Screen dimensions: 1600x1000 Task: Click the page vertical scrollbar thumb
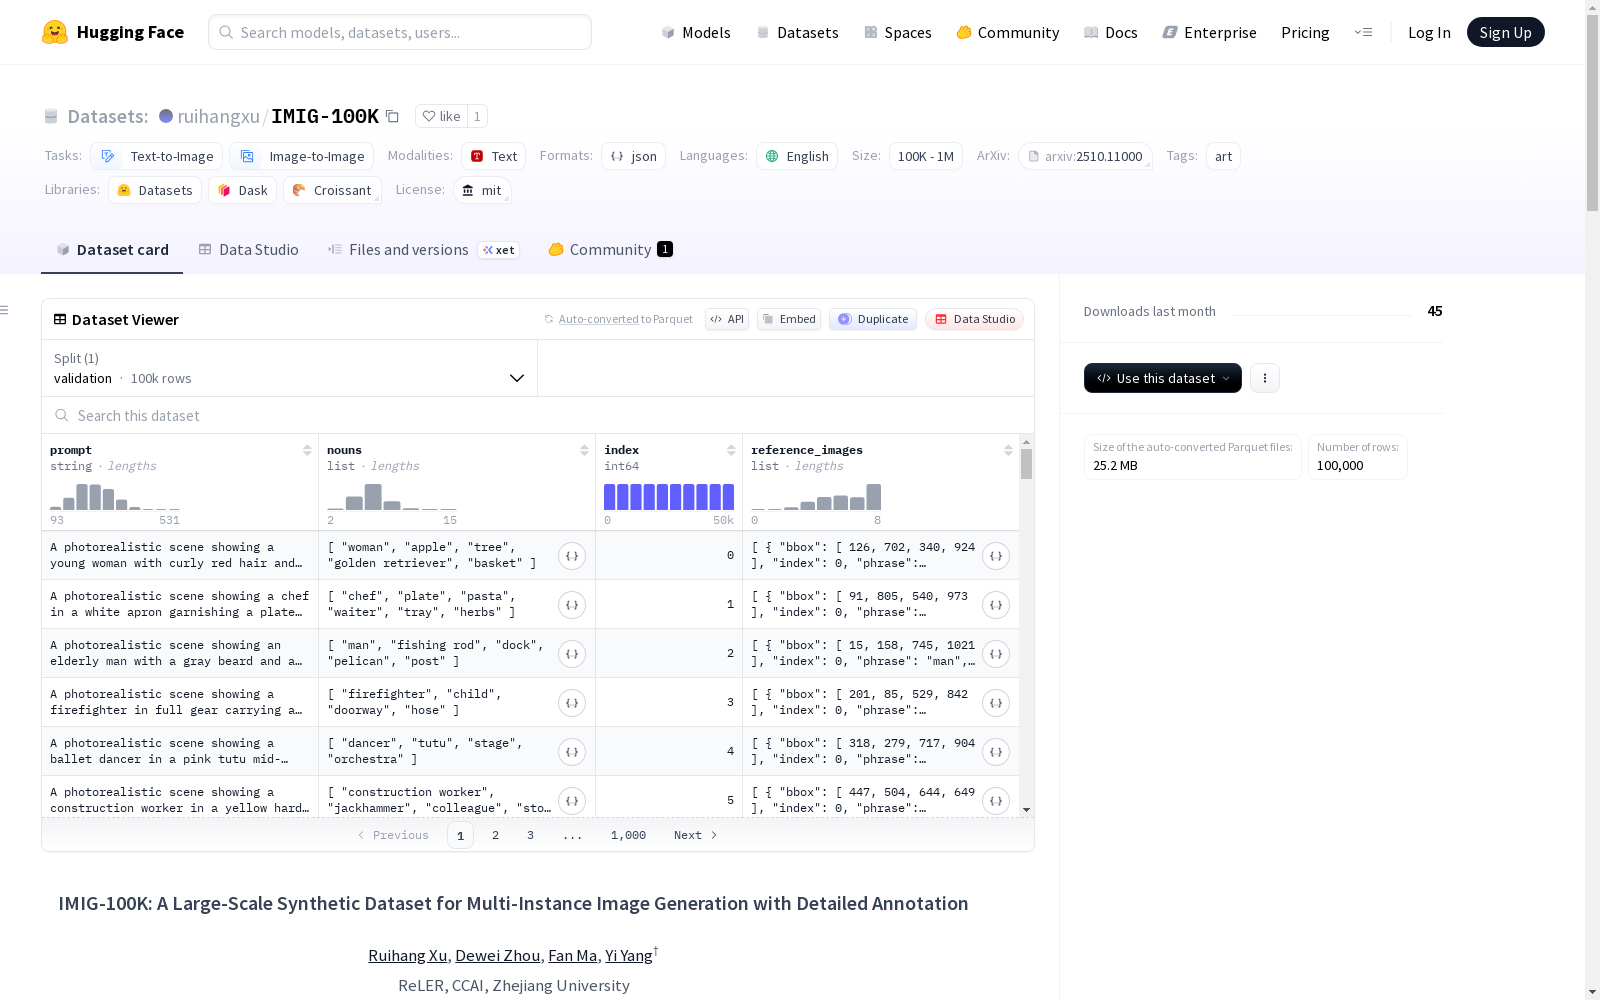(x=1592, y=113)
